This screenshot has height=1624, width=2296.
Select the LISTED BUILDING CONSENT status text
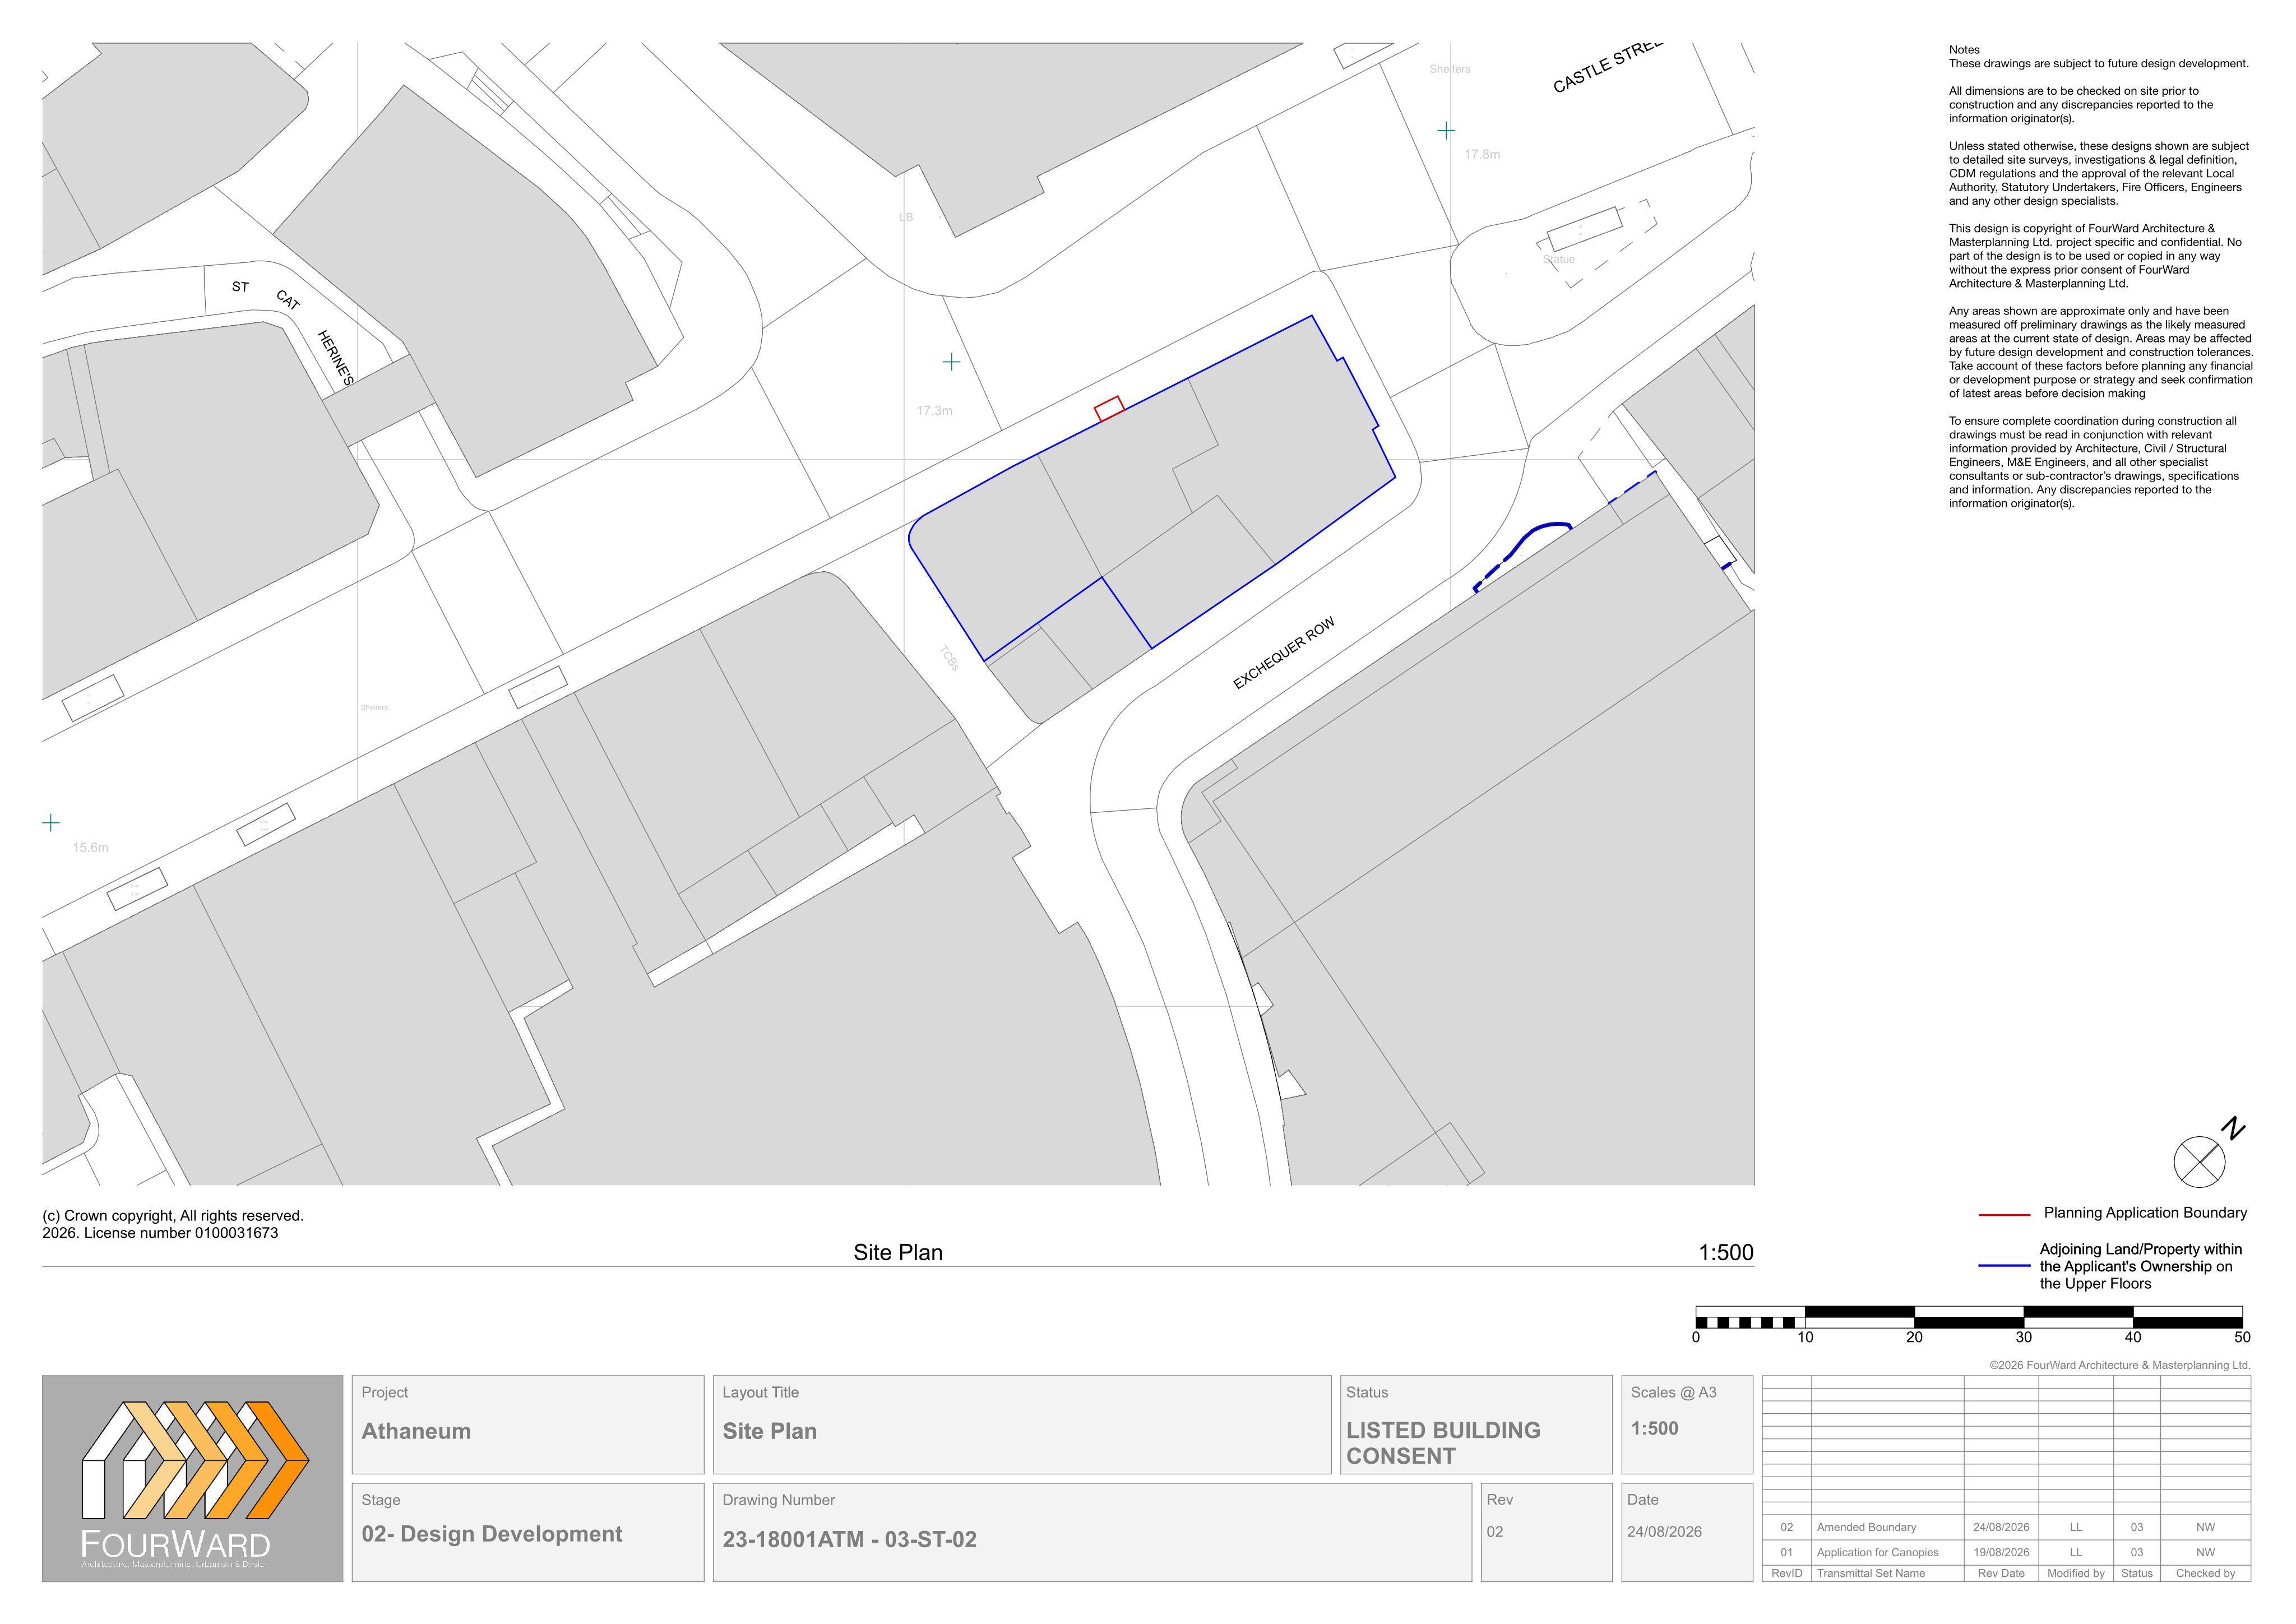pyautogui.click(x=1443, y=1444)
